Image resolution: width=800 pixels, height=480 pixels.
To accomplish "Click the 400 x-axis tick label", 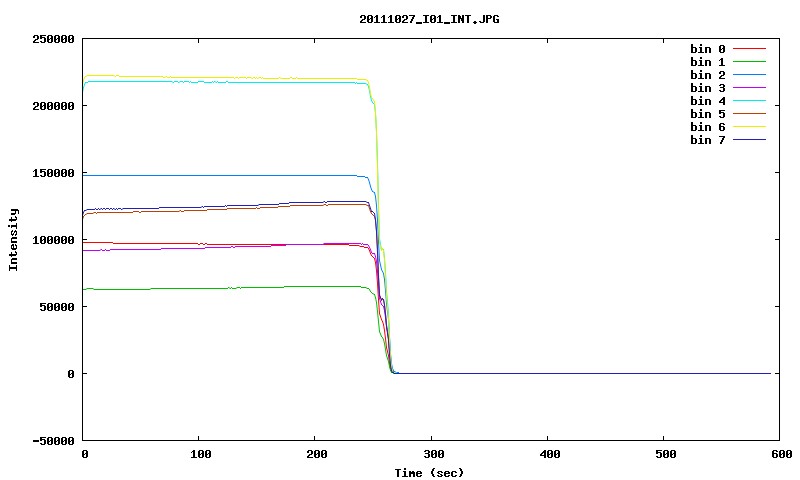I will point(549,454).
